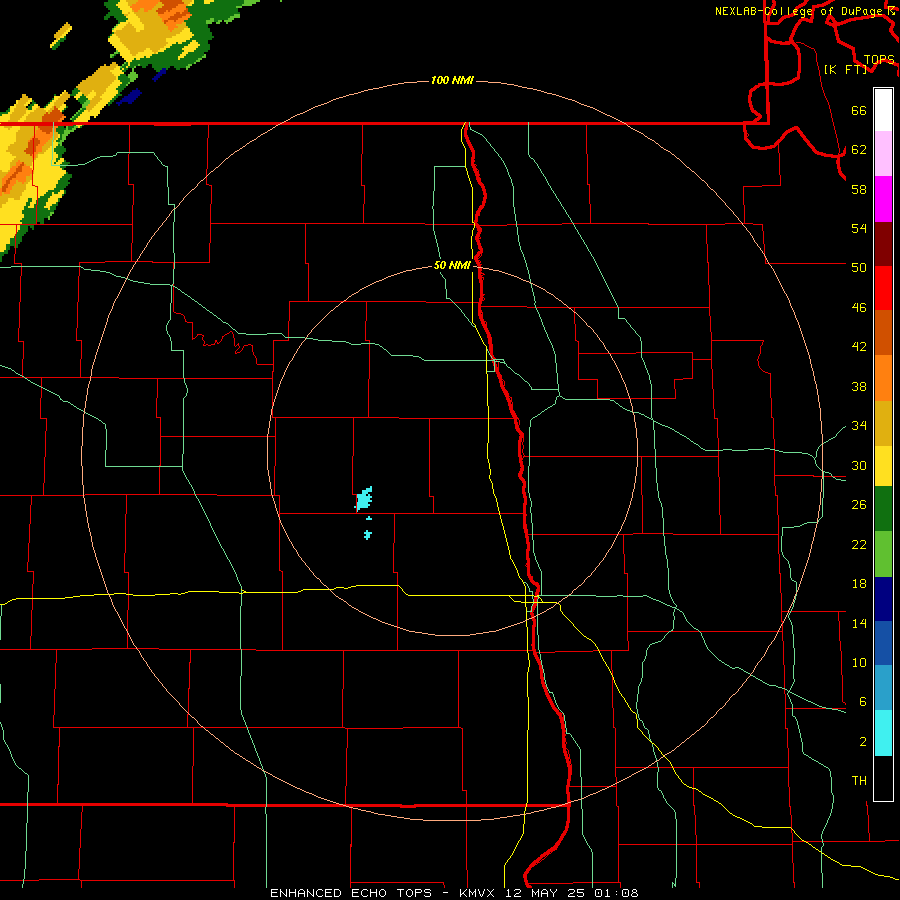Pick the navy blue legend swatch

coord(883,599)
